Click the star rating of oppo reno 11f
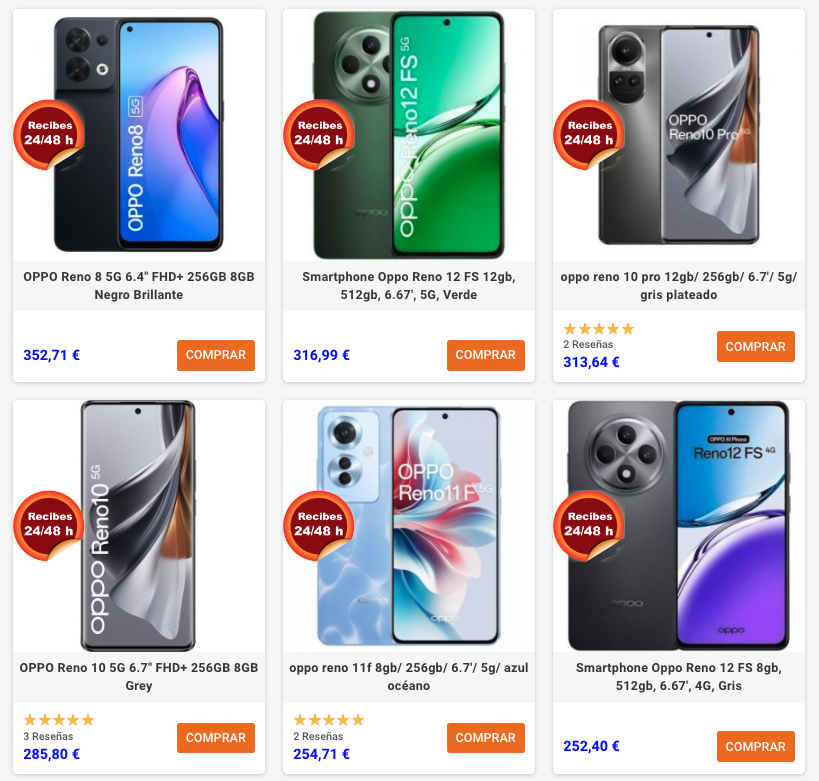819x781 pixels. coord(329,720)
